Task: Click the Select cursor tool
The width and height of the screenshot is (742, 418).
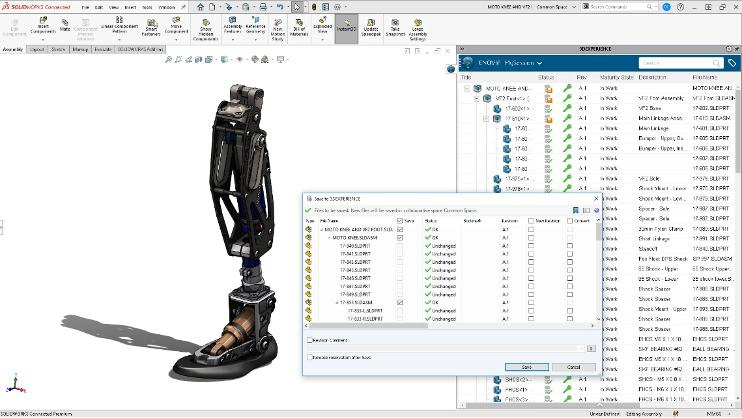Action: [x=297, y=7]
